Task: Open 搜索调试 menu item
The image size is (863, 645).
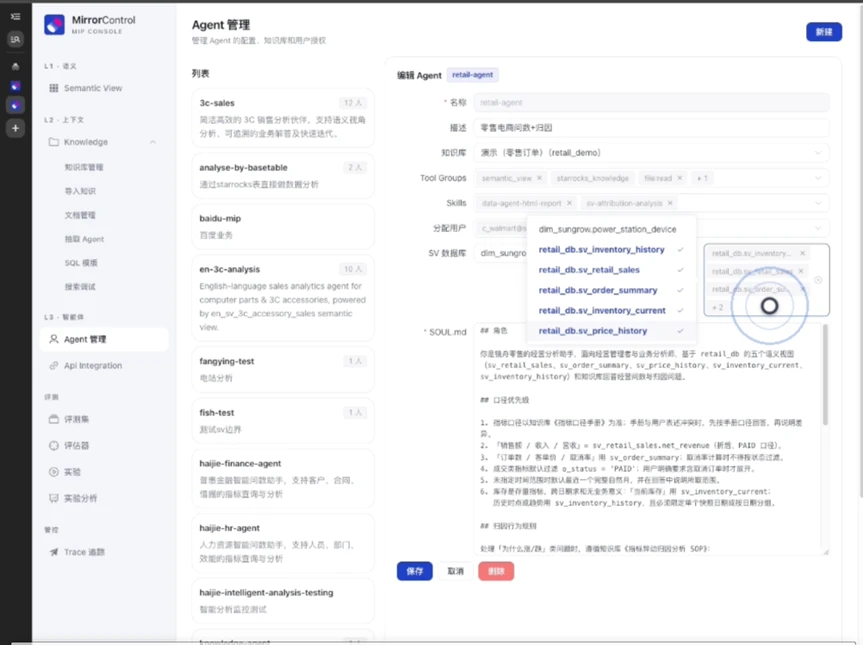Action: (80, 287)
